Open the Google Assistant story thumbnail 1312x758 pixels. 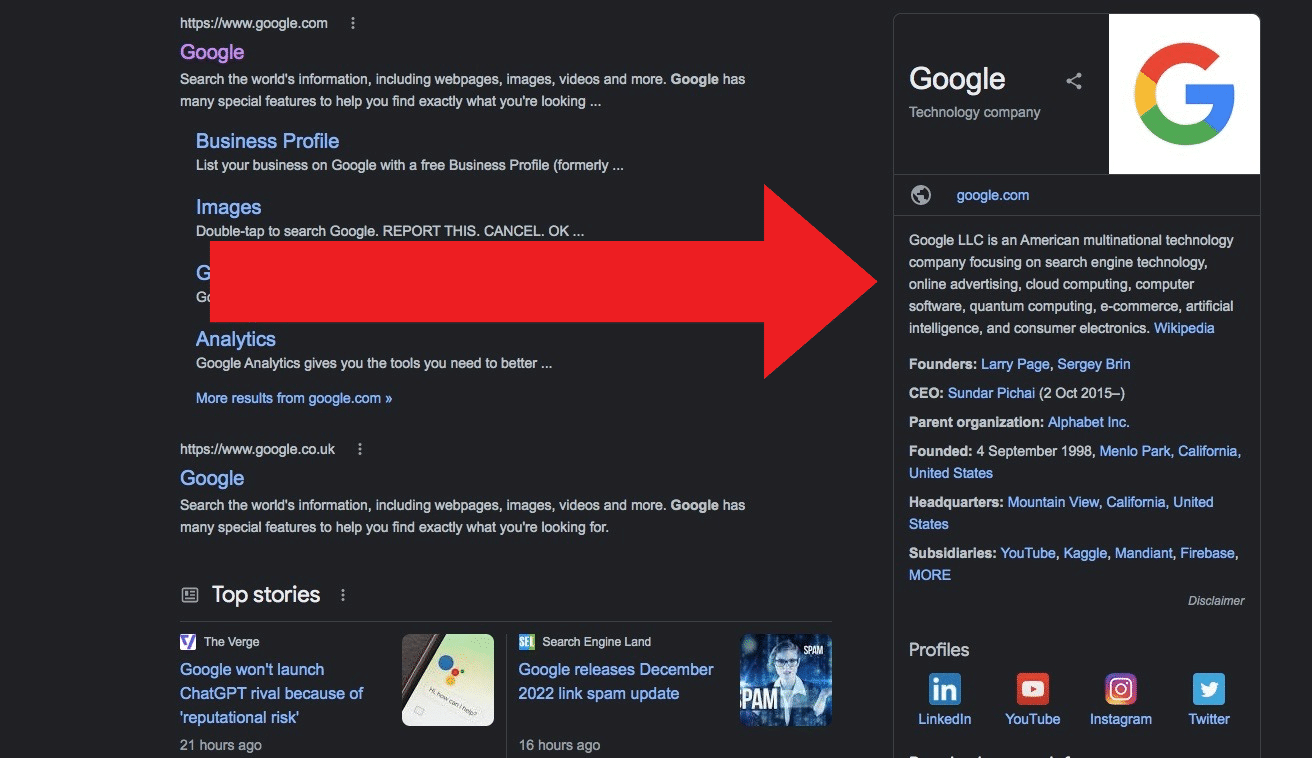coord(448,680)
